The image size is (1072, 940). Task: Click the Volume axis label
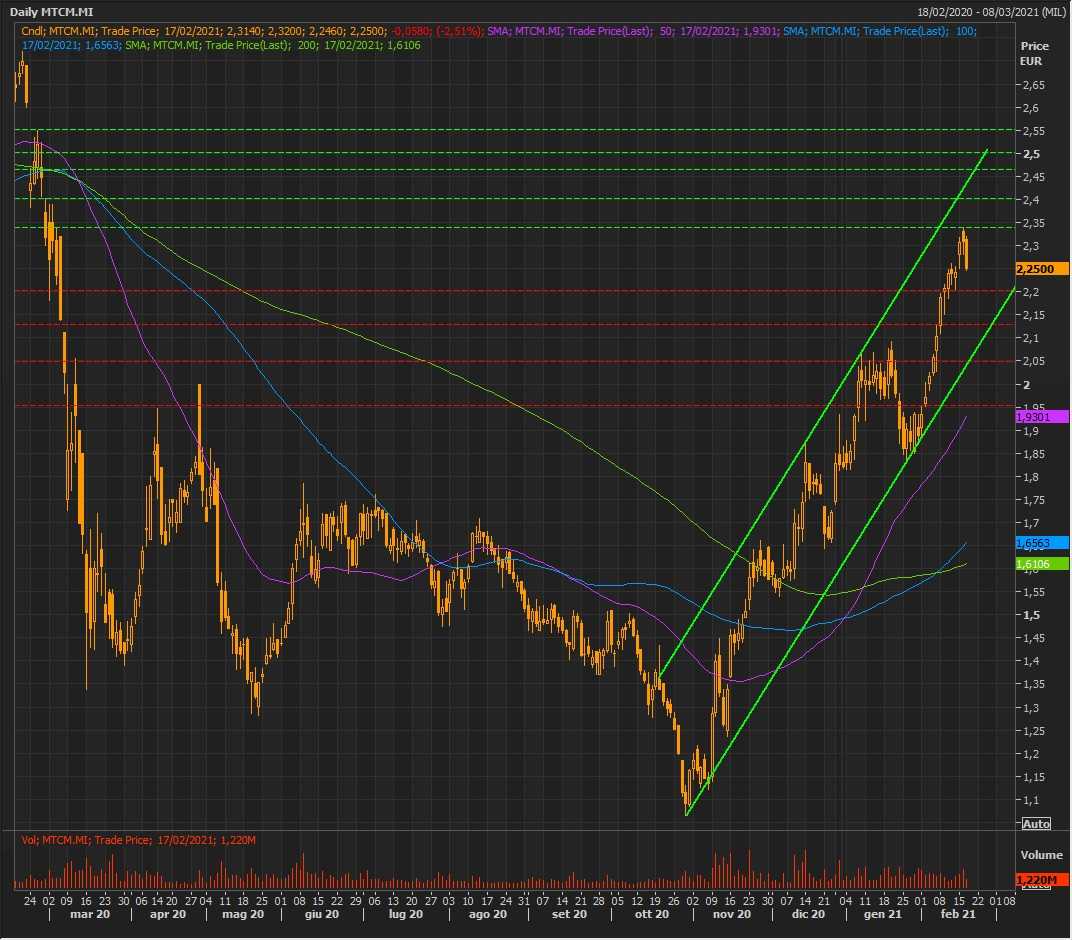click(1040, 855)
